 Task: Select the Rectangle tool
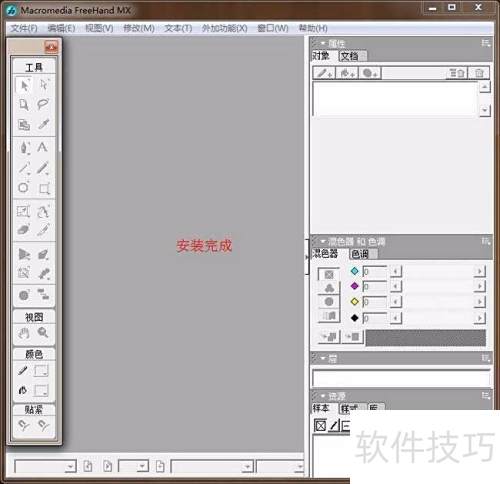pos(44,188)
